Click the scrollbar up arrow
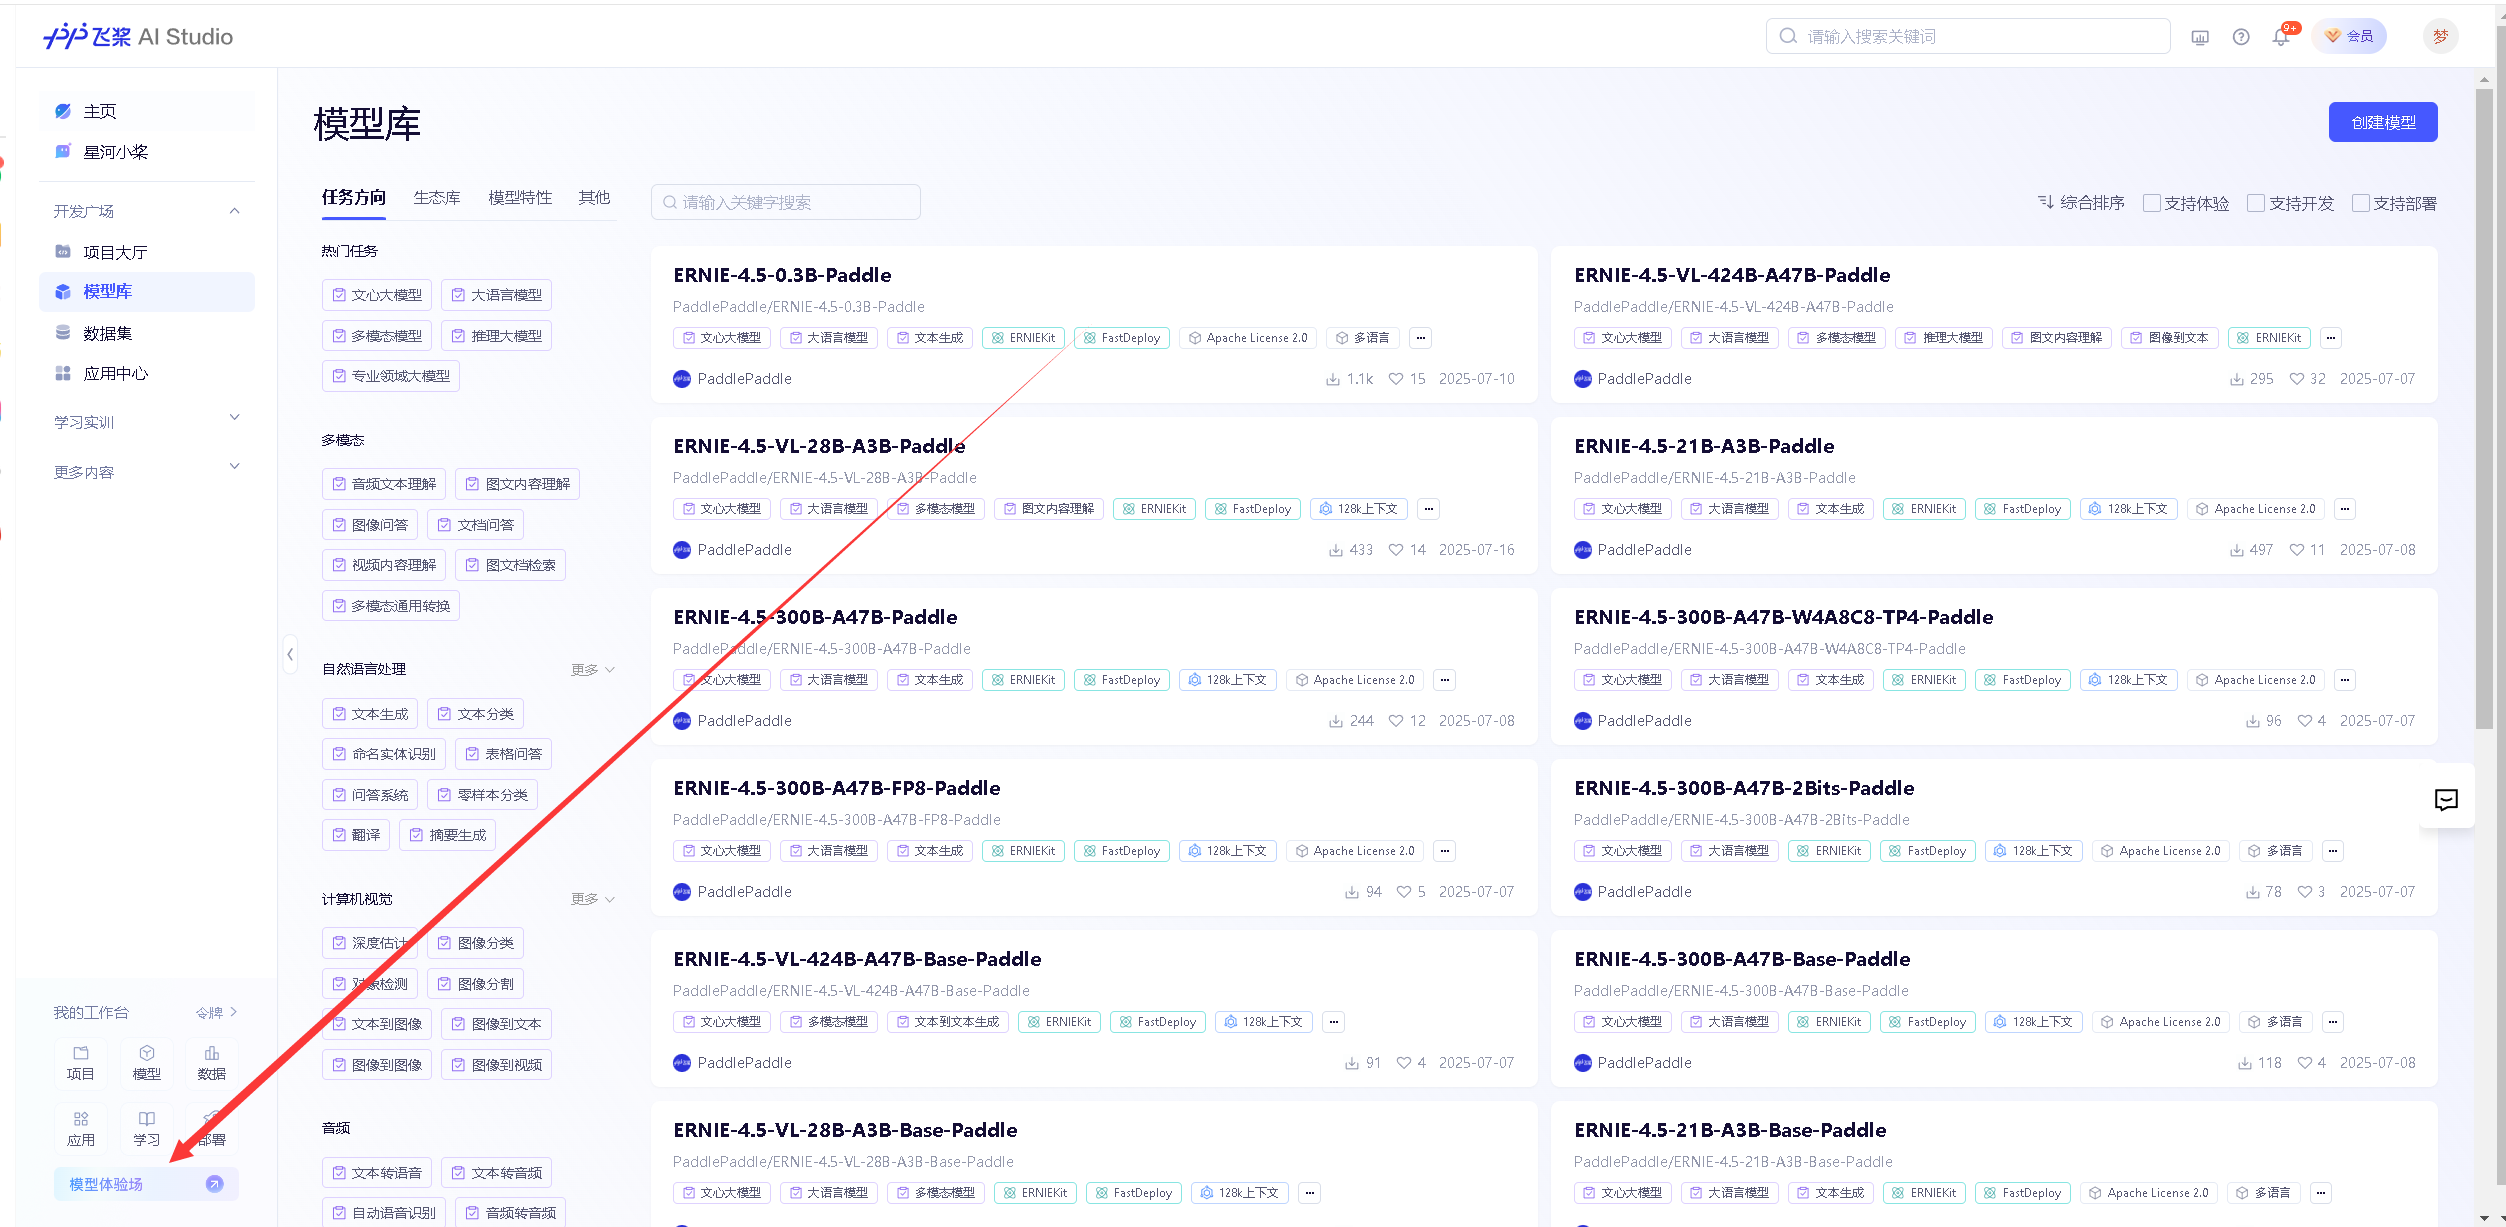The width and height of the screenshot is (2506, 1227). [2484, 79]
